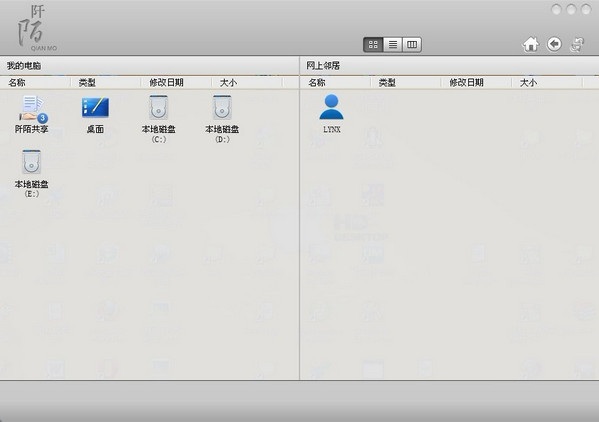Click the 阡陌 QIAN MO logo
This screenshot has width=599, height=422.
click(36, 27)
